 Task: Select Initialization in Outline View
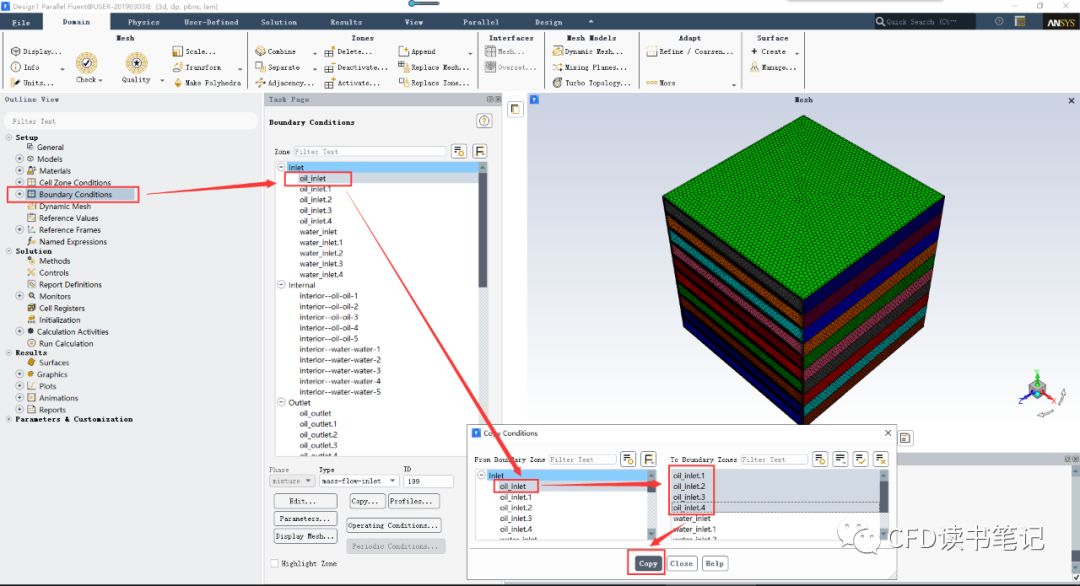(x=59, y=320)
